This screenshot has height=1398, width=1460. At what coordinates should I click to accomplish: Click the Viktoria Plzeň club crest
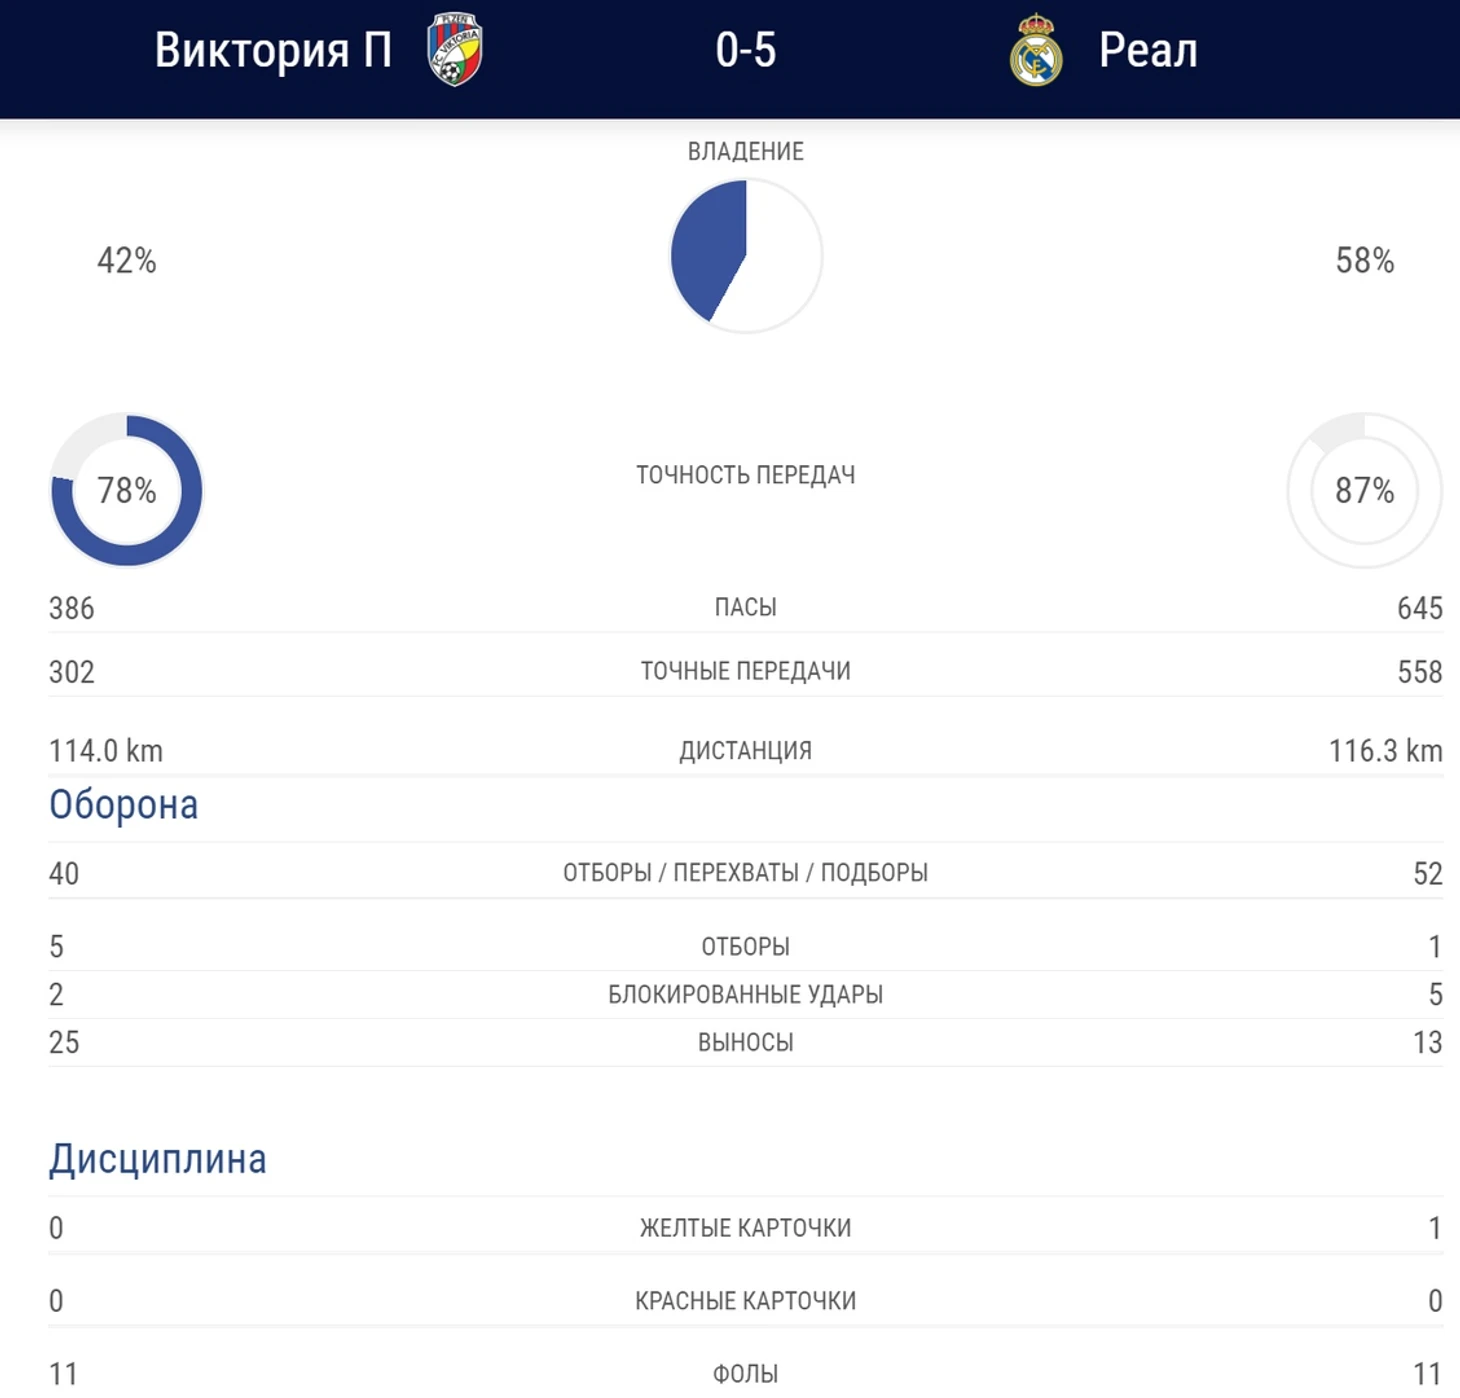[x=455, y=50]
